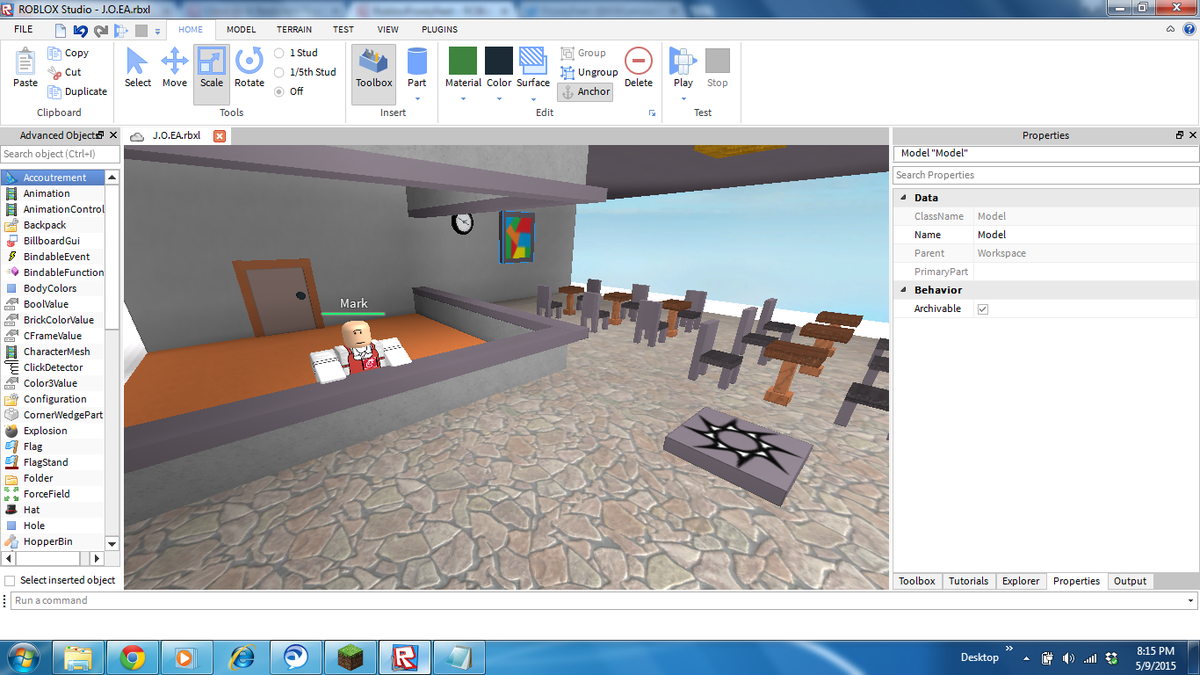Open Minecraft from the taskbar
This screenshot has height=675, width=1200.
[351, 657]
